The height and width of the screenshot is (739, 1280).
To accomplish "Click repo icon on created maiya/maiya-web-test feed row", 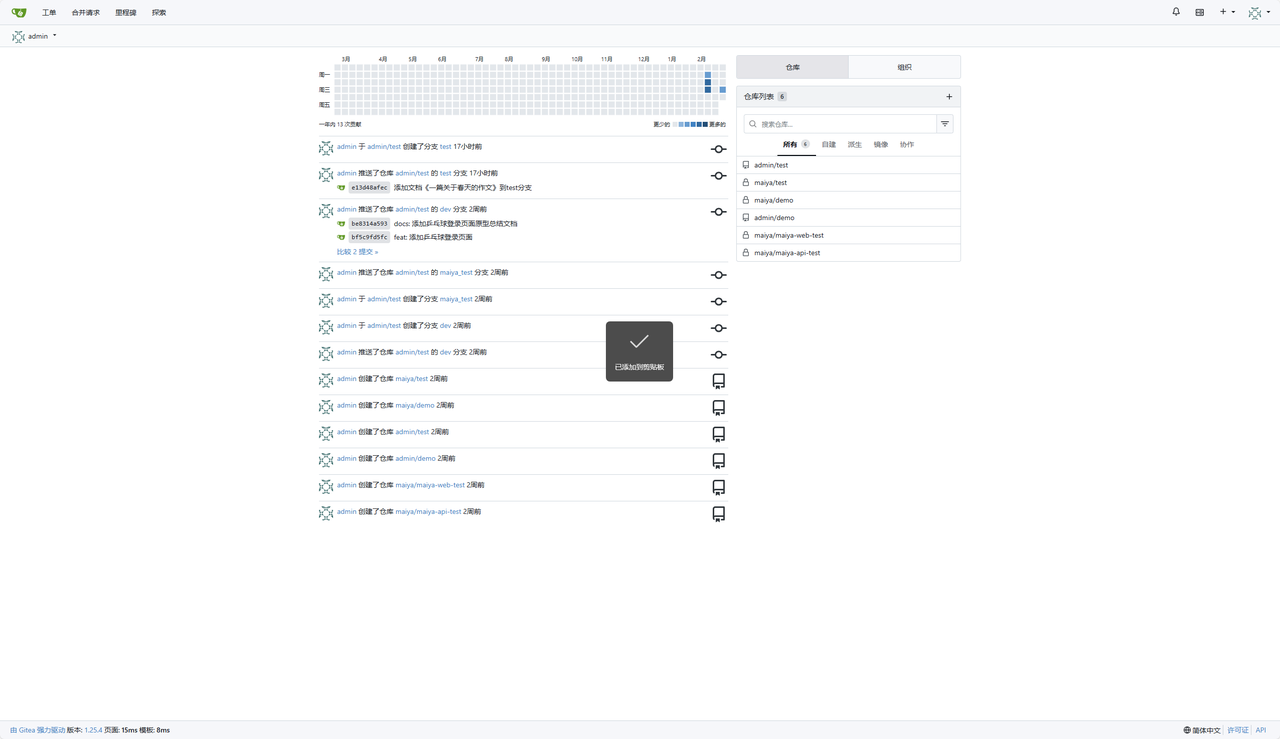I will pyautogui.click(x=718, y=487).
